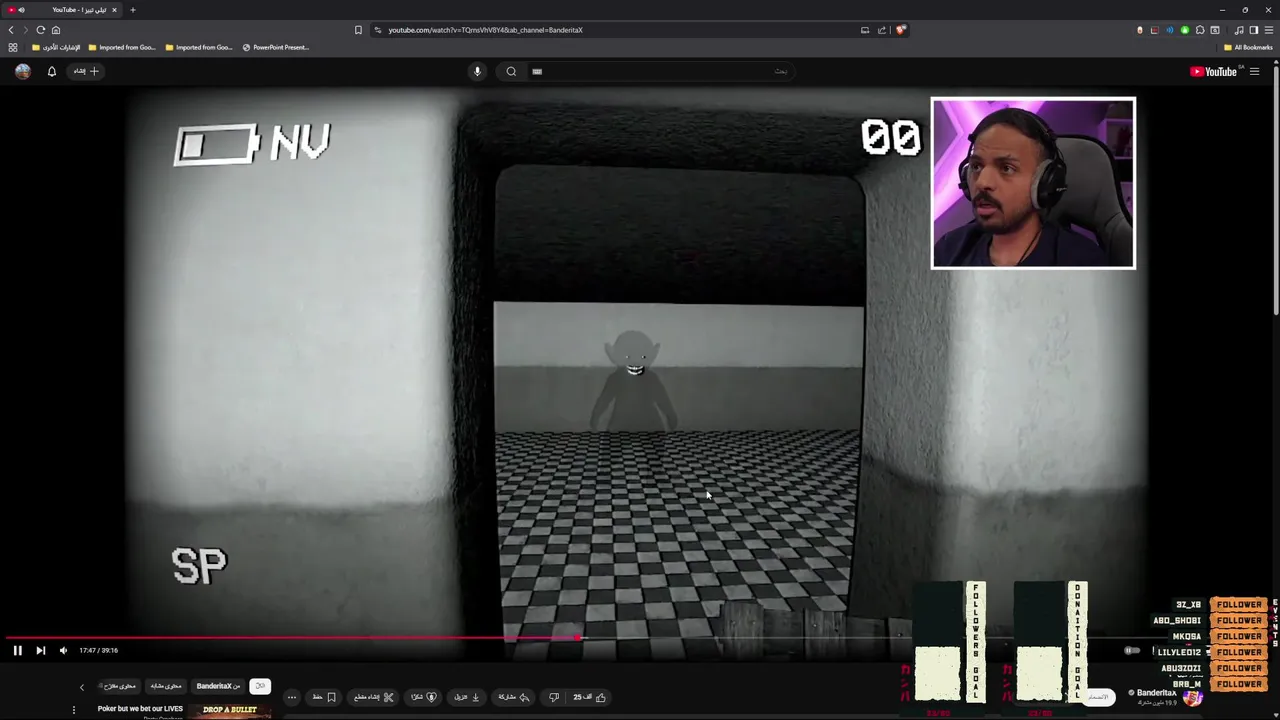
Task: Open the share icon in the address bar
Action: pos(882,30)
